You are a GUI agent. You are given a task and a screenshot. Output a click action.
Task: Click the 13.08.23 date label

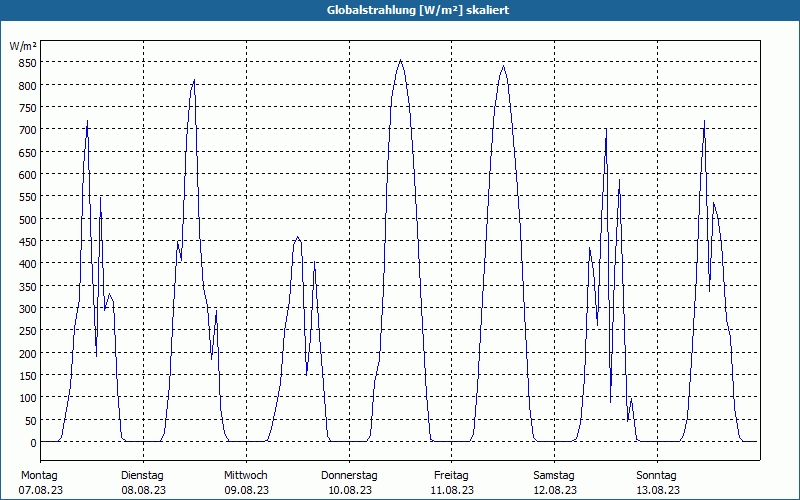click(x=658, y=490)
